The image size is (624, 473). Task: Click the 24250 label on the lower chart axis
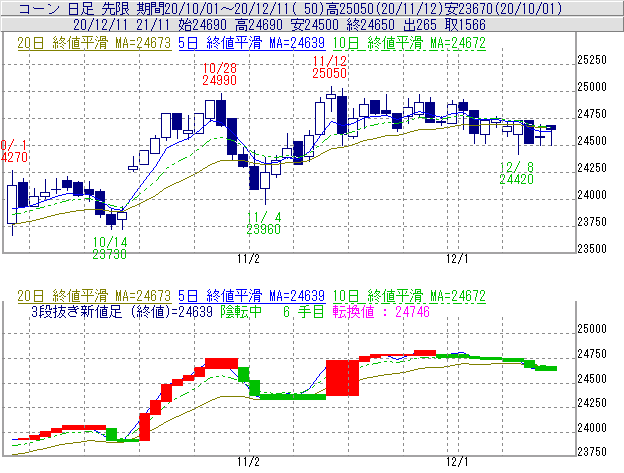[592, 403]
